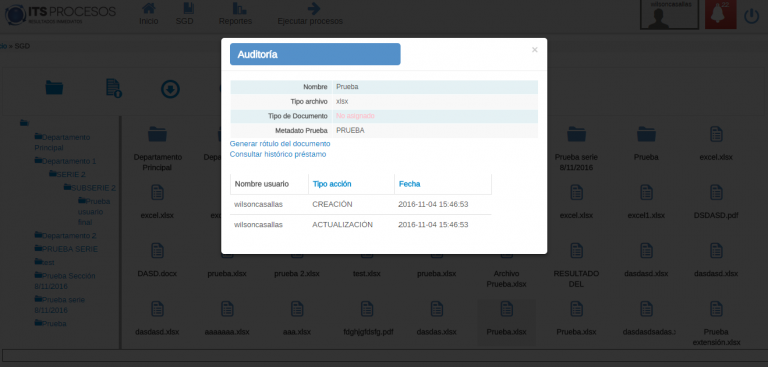This screenshot has height=367, width=768.
Task: Sort table by Fecha column
Action: [409, 184]
